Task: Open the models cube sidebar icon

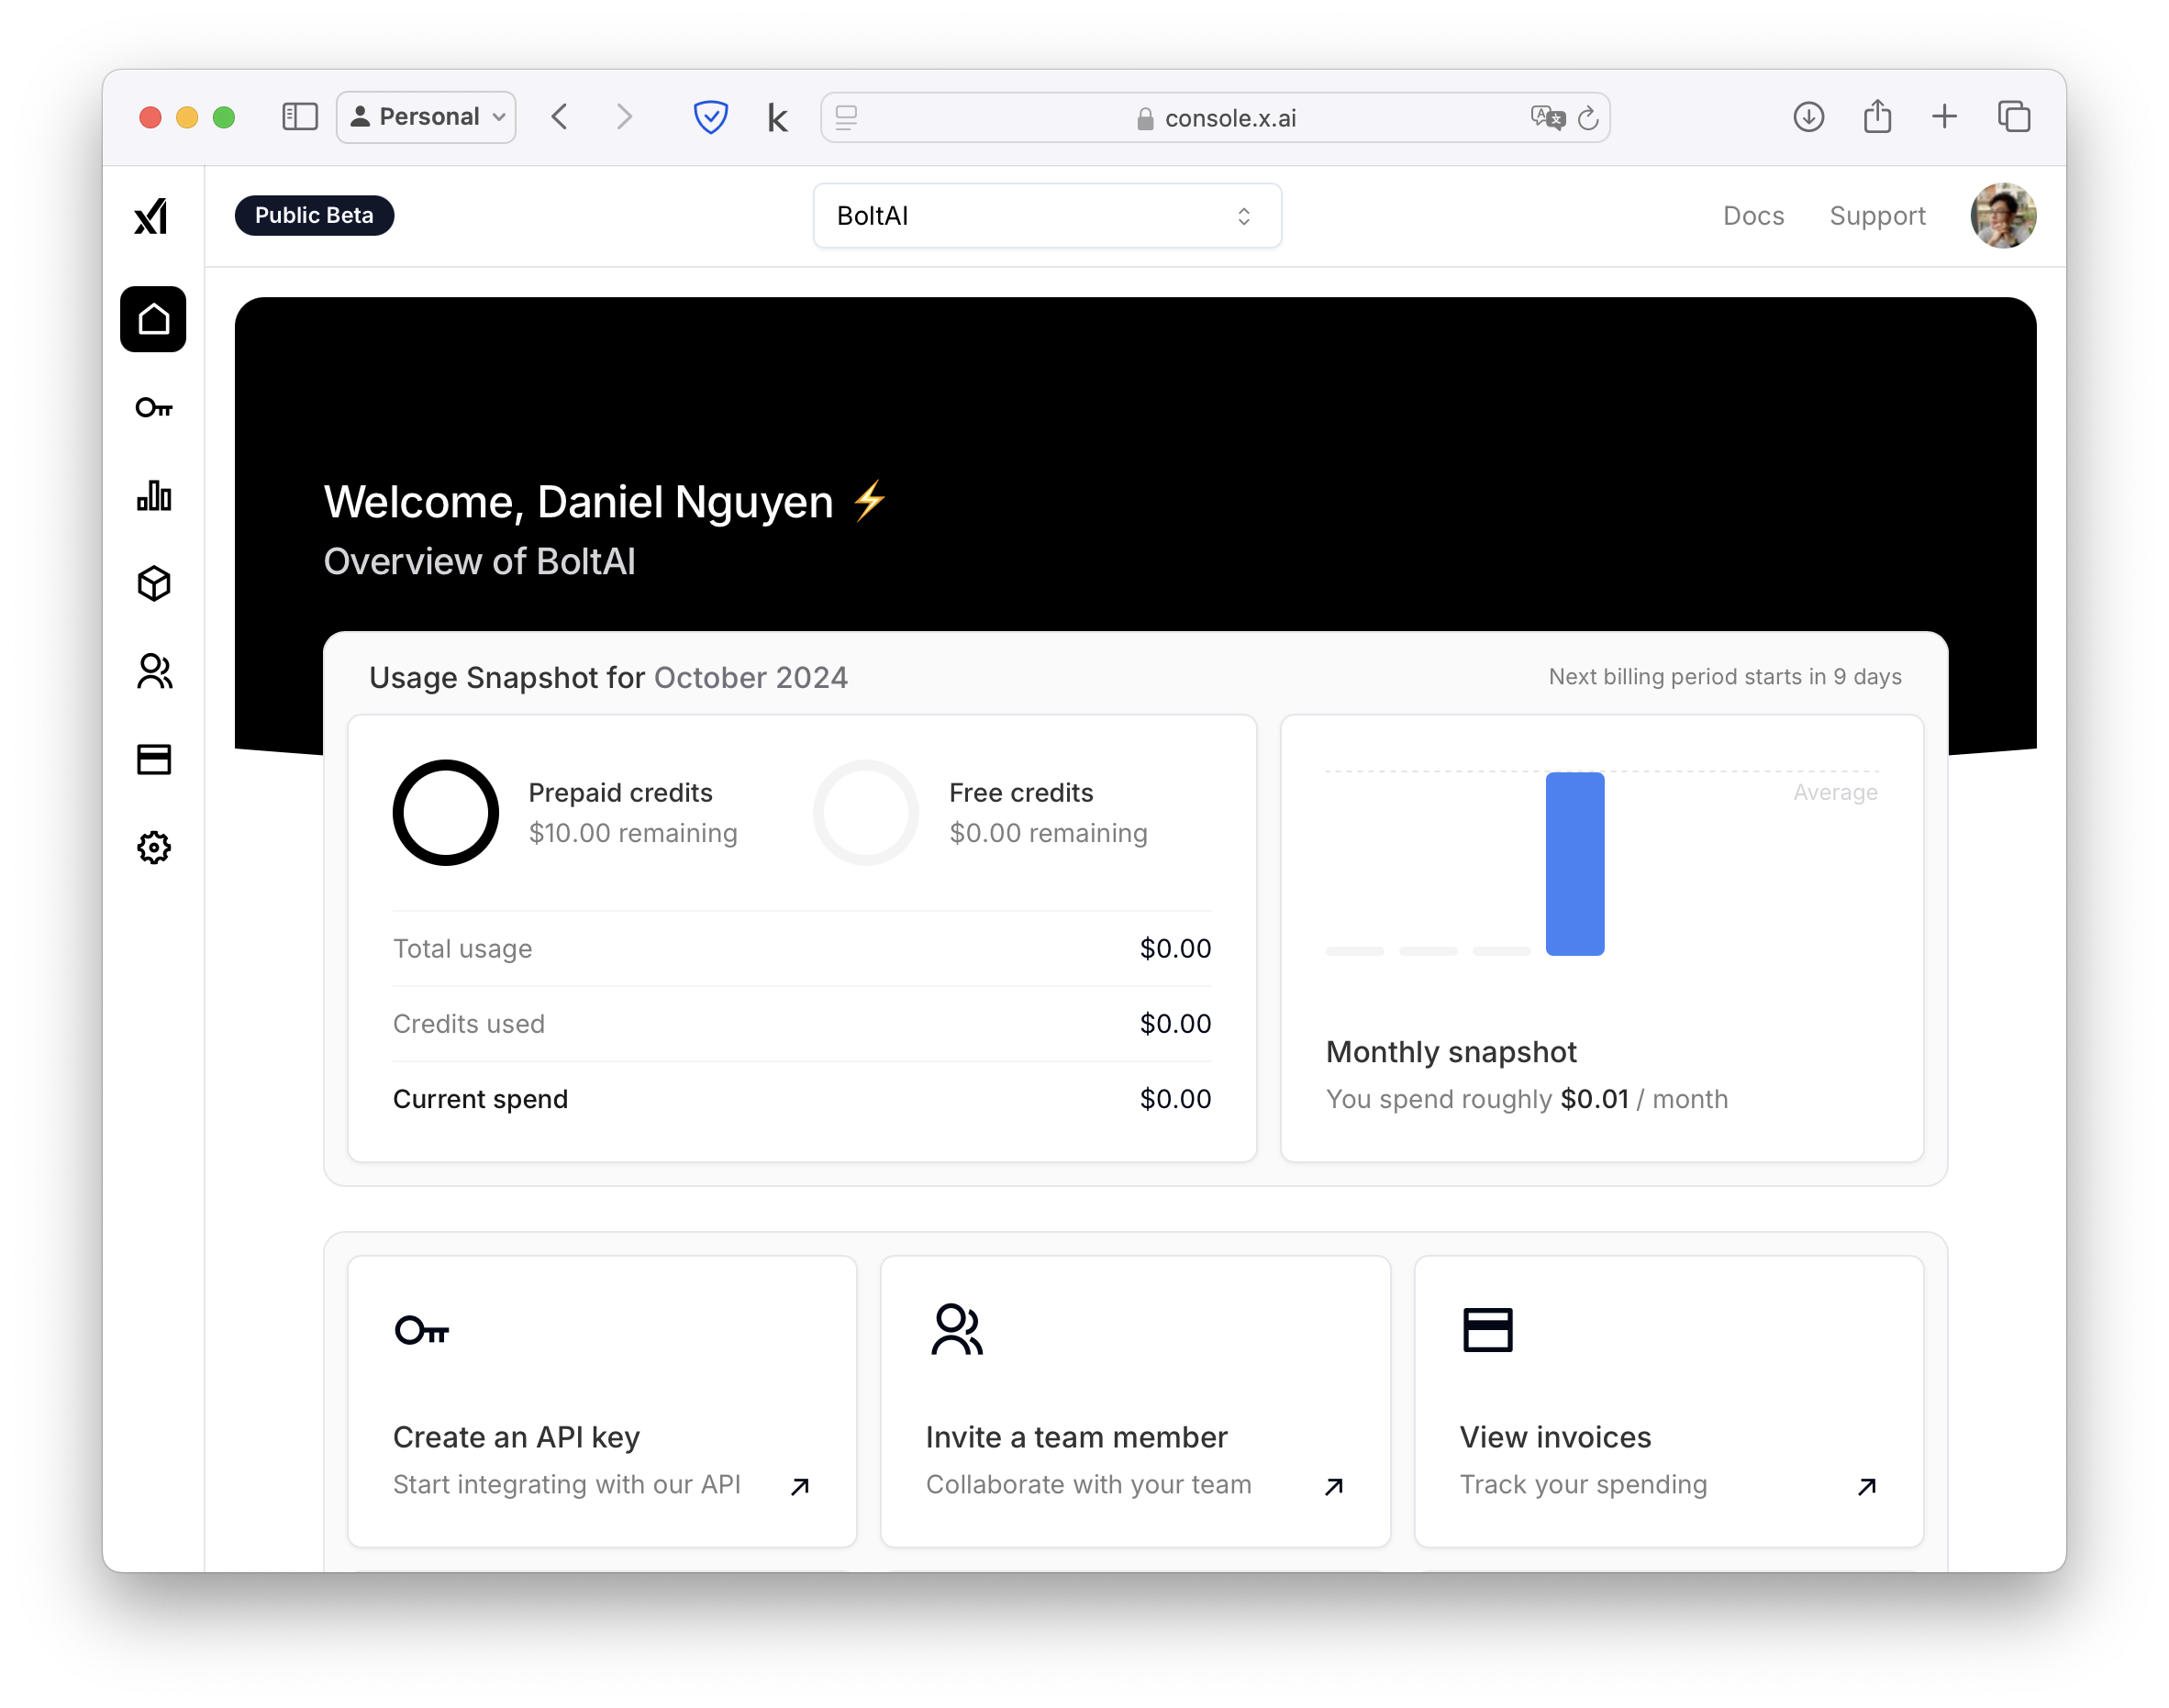Action: tap(153, 584)
